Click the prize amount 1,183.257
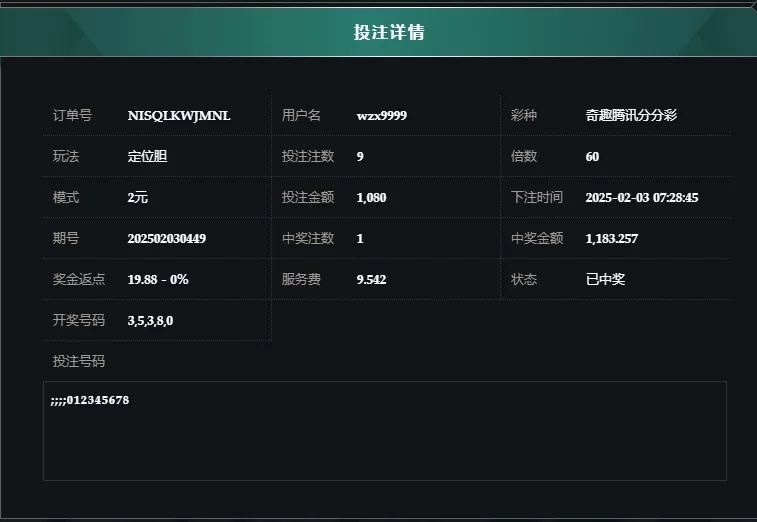The height and width of the screenshot is (522, 757). coord(611,239)
